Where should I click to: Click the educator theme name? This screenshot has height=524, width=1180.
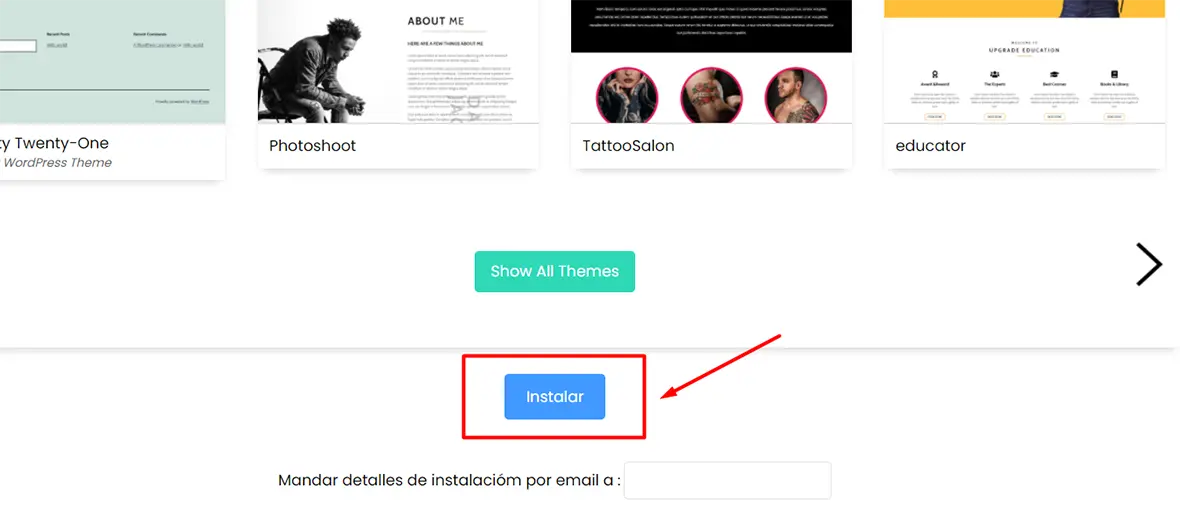pos(930,146)
